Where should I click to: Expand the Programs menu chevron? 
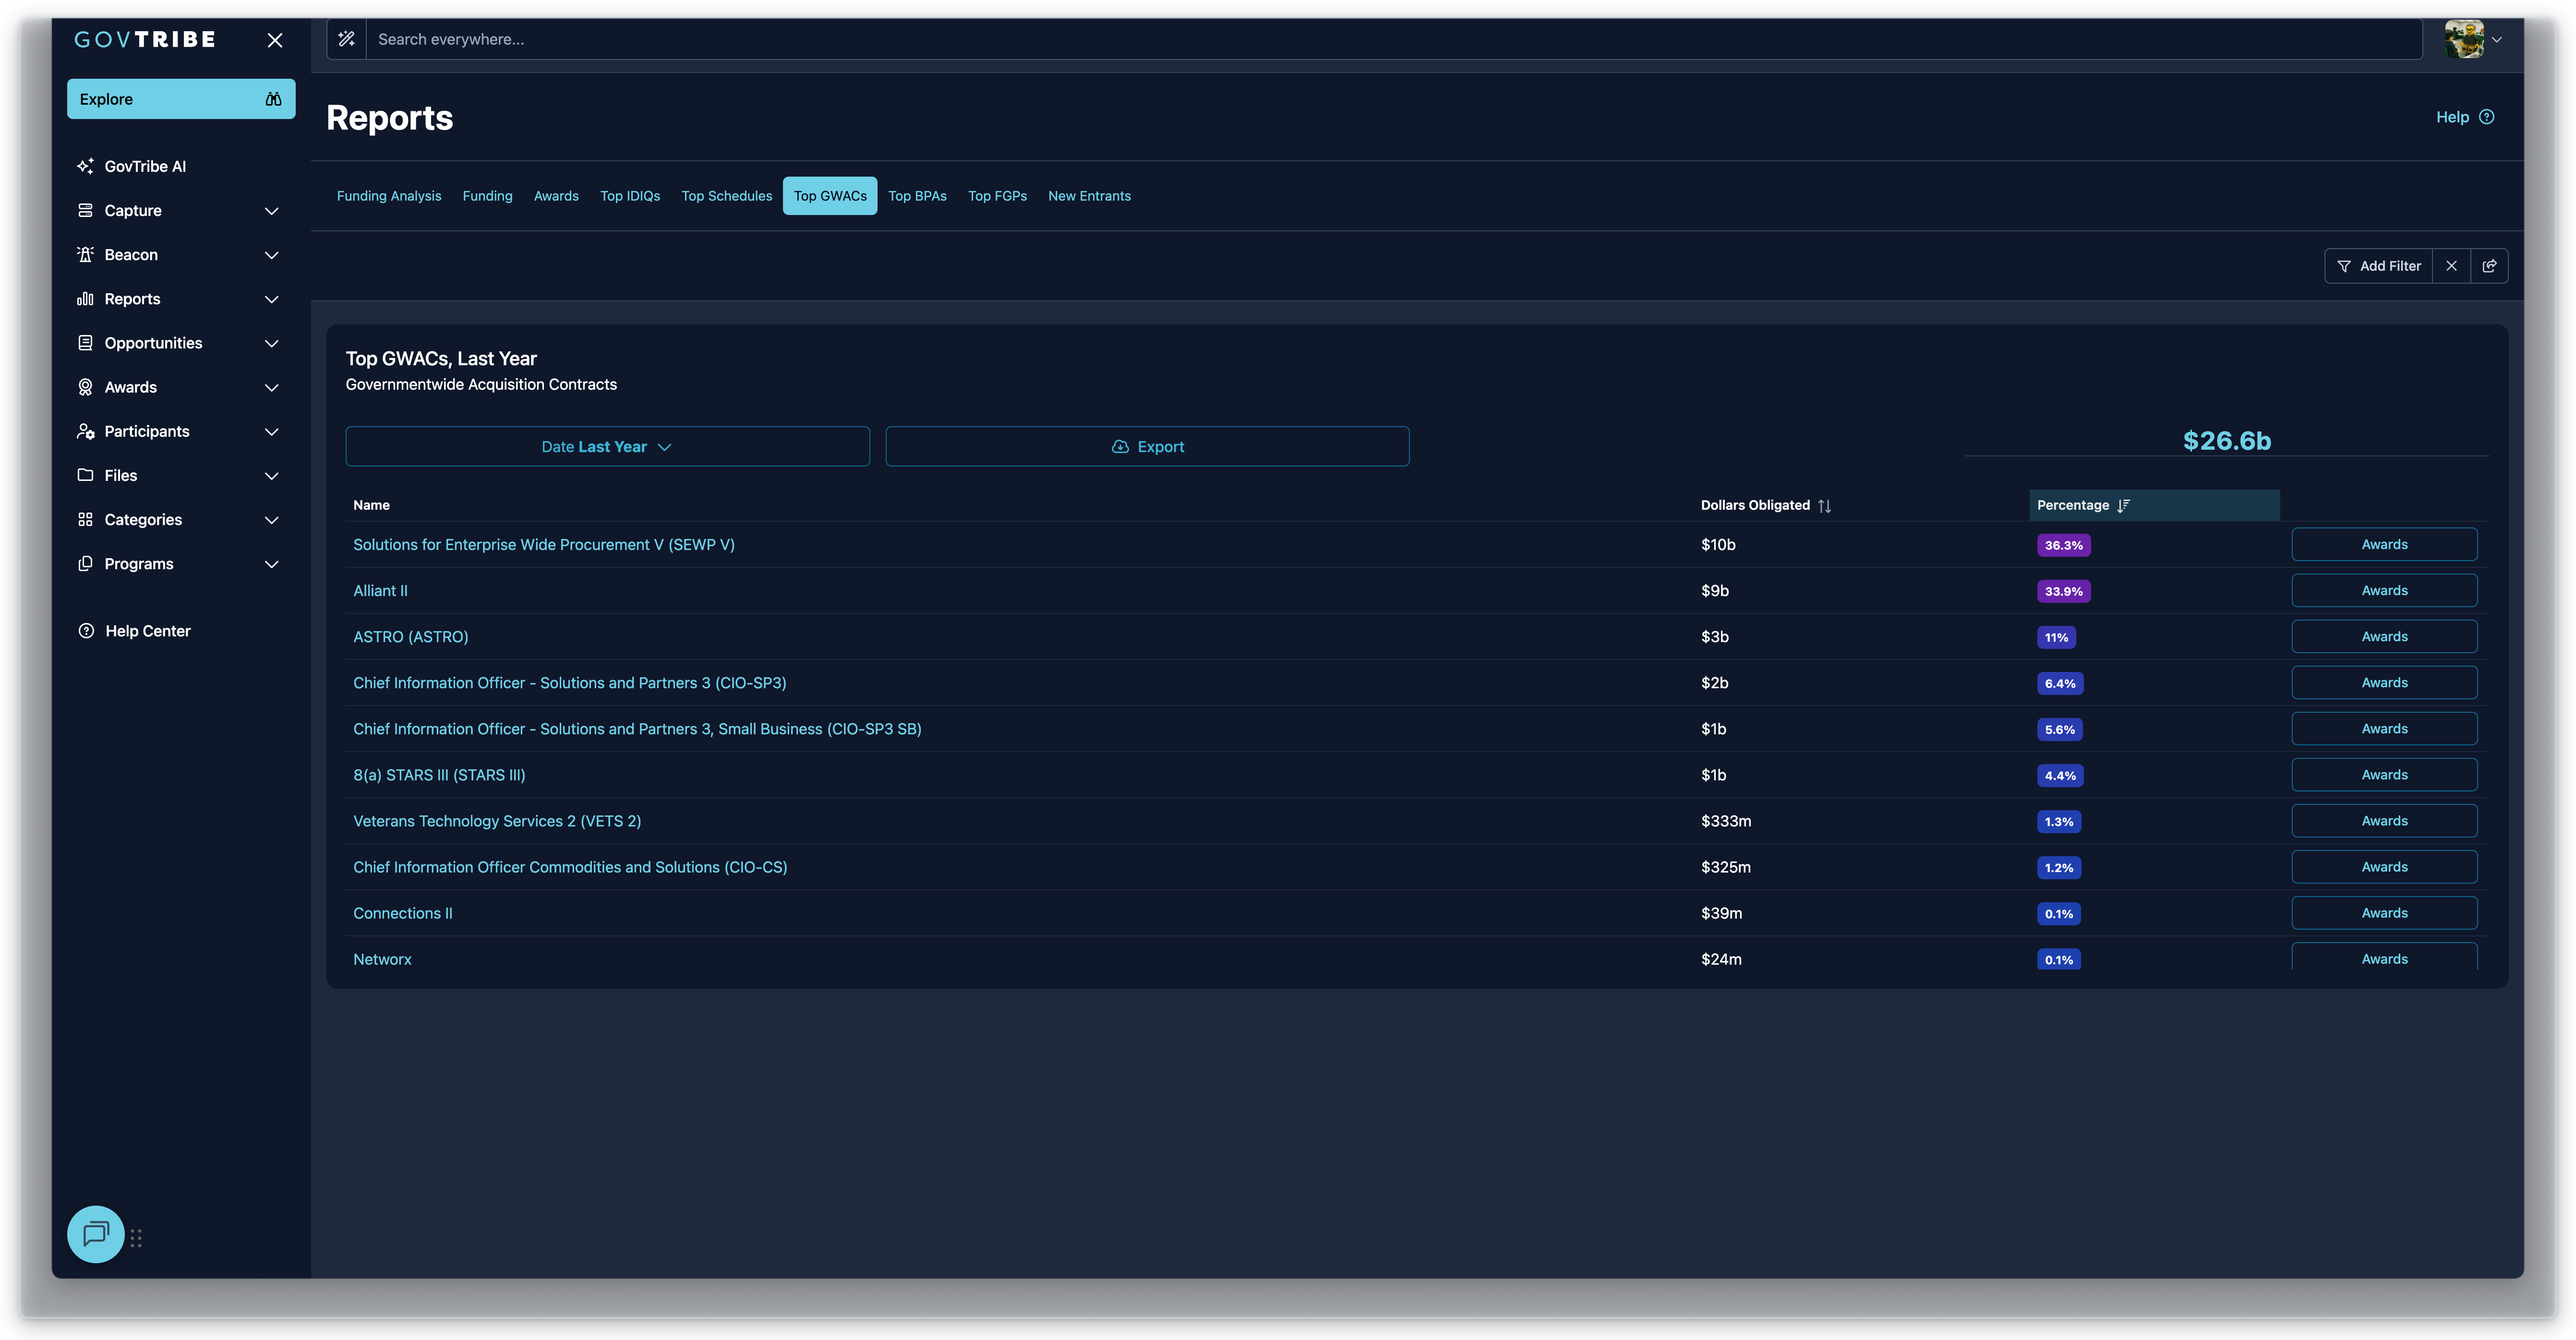[x=271, y=564]
